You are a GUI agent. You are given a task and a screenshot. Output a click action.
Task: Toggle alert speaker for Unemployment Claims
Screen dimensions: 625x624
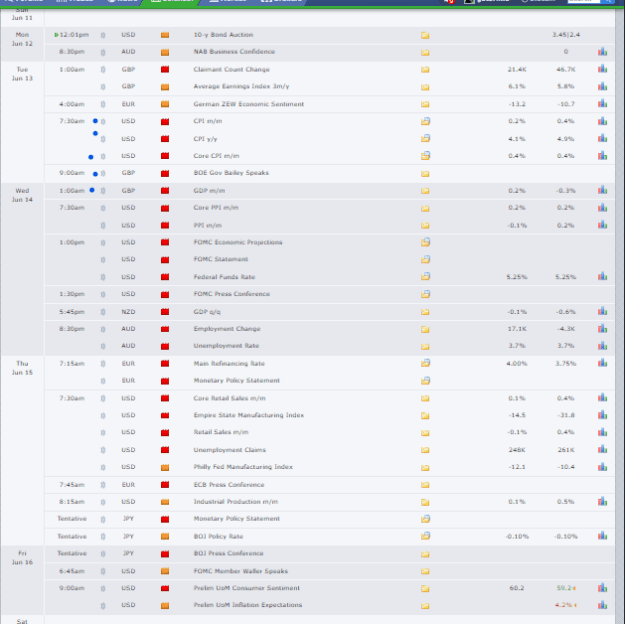(x=103, y=450)
